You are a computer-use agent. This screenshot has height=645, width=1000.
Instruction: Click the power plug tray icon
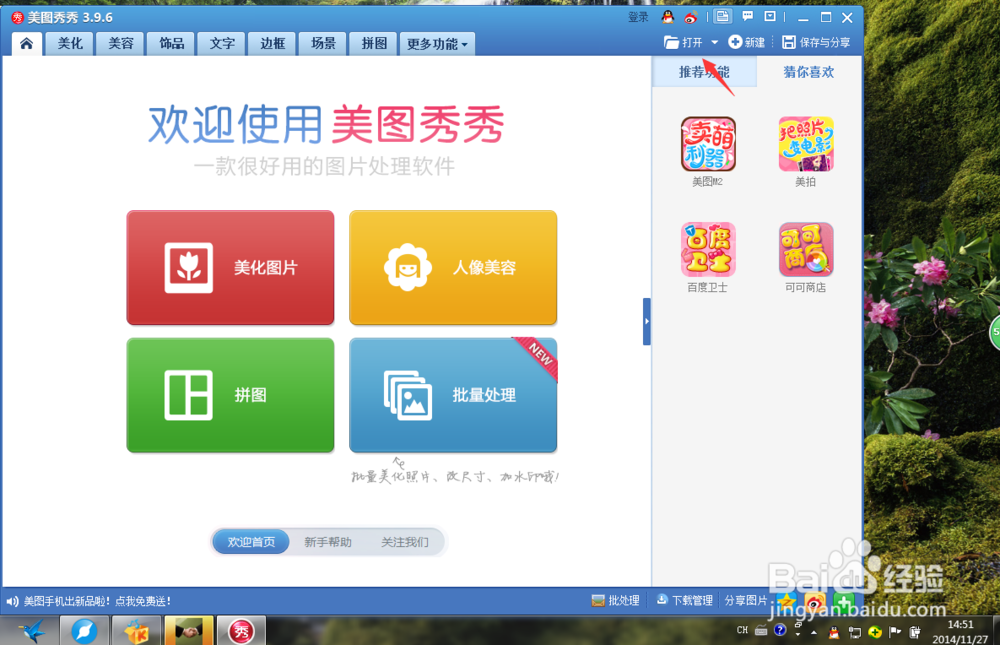tap(915, 632)
